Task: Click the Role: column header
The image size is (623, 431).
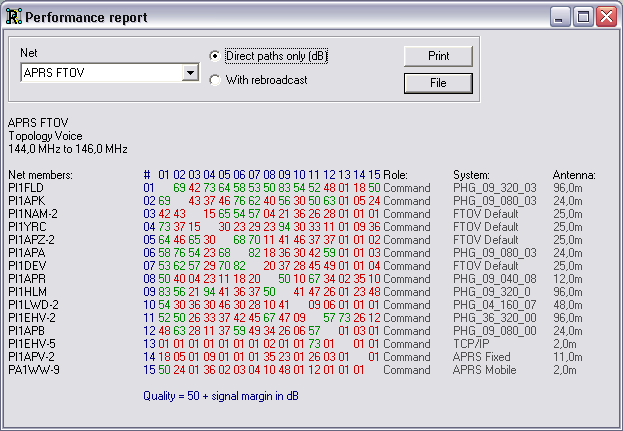Action: (395, 175)
